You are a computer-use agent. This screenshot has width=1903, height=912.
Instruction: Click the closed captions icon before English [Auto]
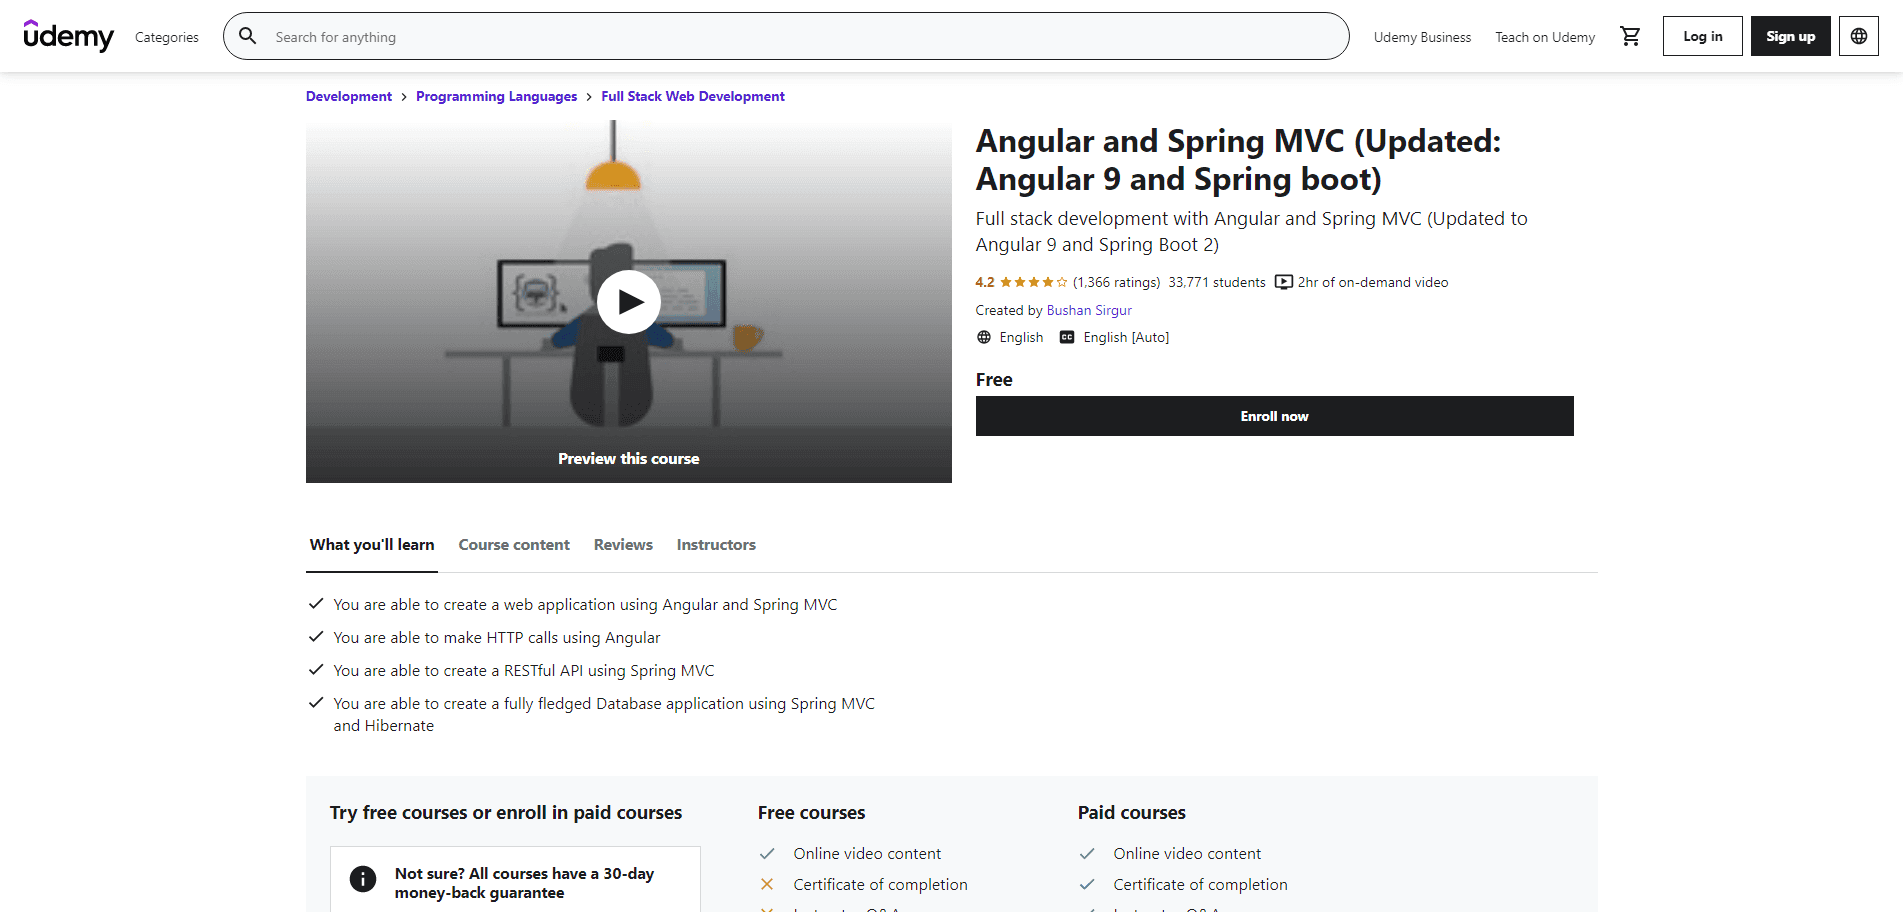click(1067, 337)
